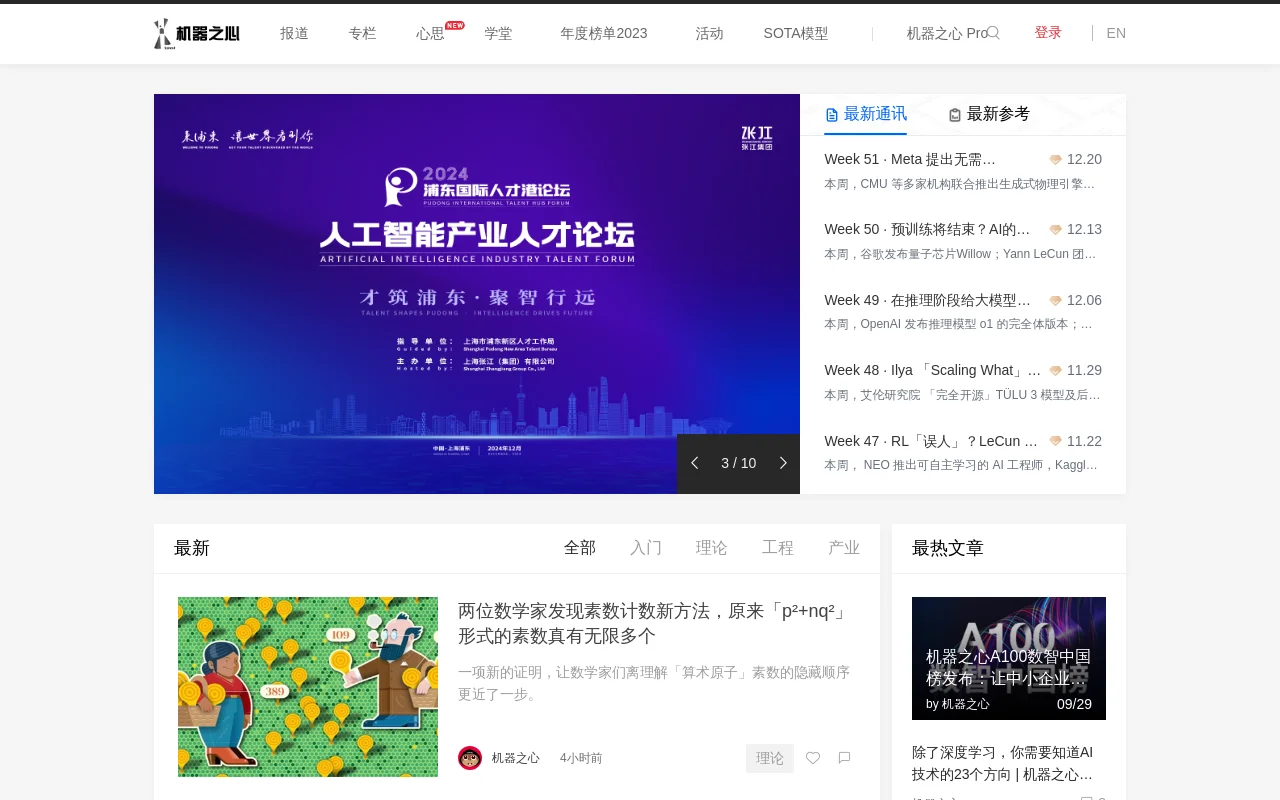The image size is (1280, 800).
Task: Click the 机器之心 logo in header
Action: coord(197,33)
